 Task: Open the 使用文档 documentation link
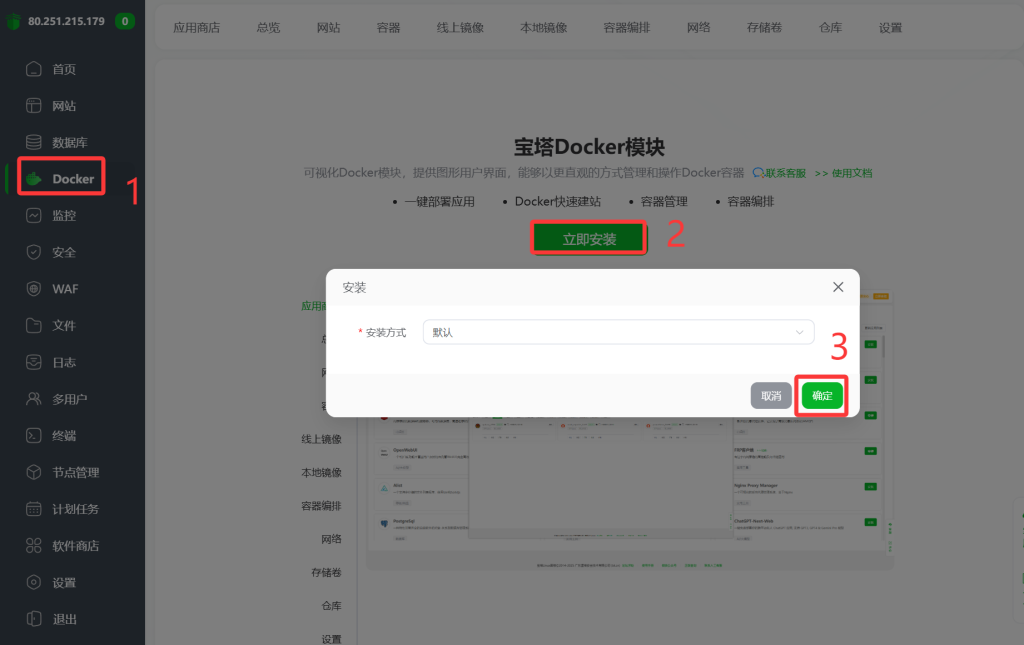pos(850,172)
